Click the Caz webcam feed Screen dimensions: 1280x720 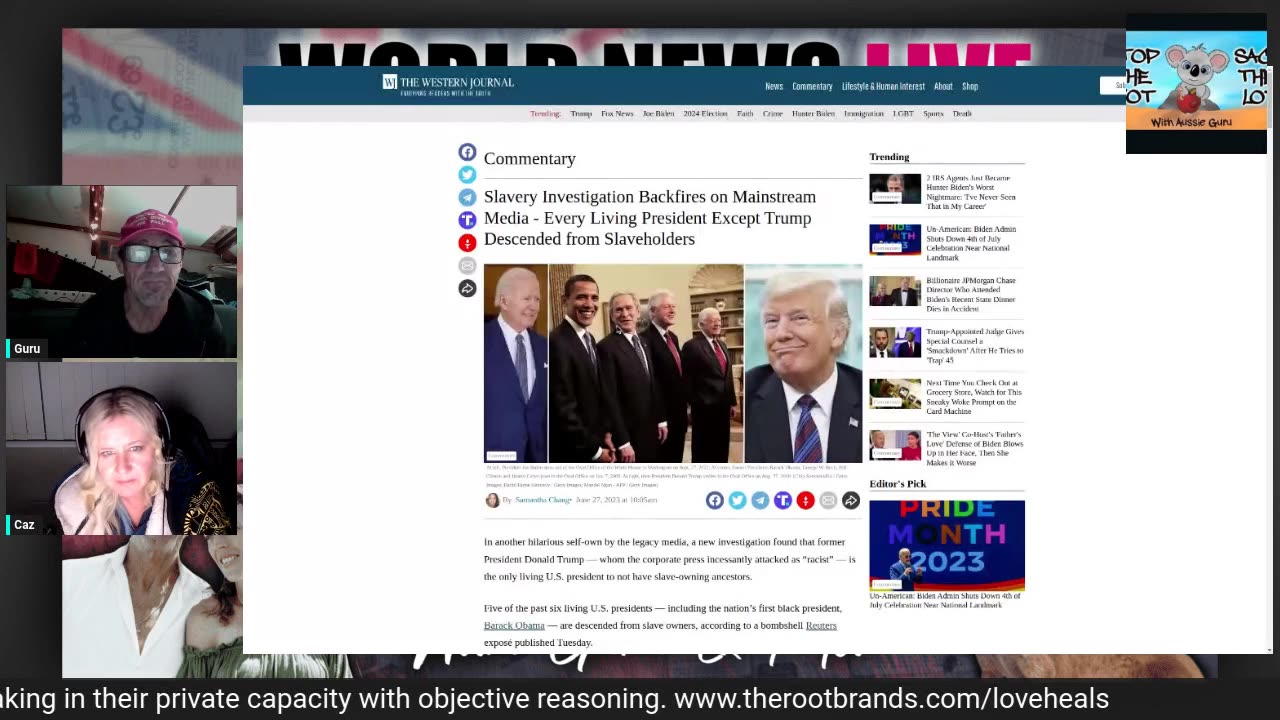pyautogui.click(x=122, y=449)
